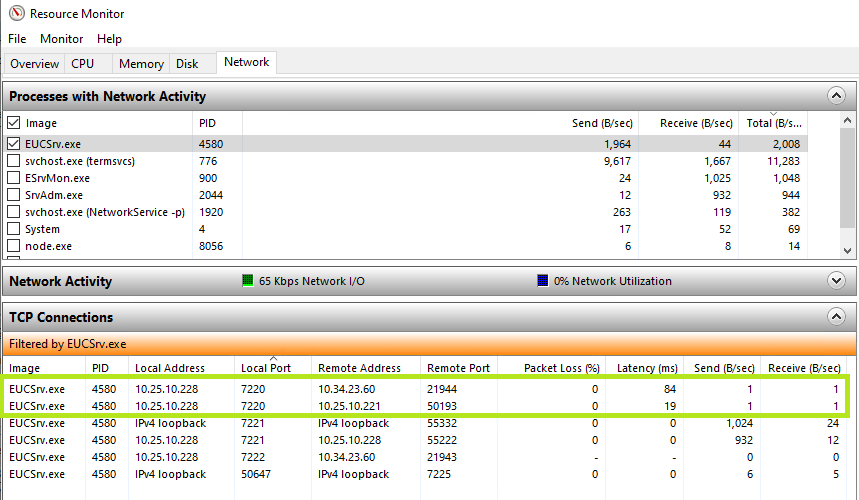Open the File menu
The height and width of the screenshot is (500, 859).
point(17,39)
